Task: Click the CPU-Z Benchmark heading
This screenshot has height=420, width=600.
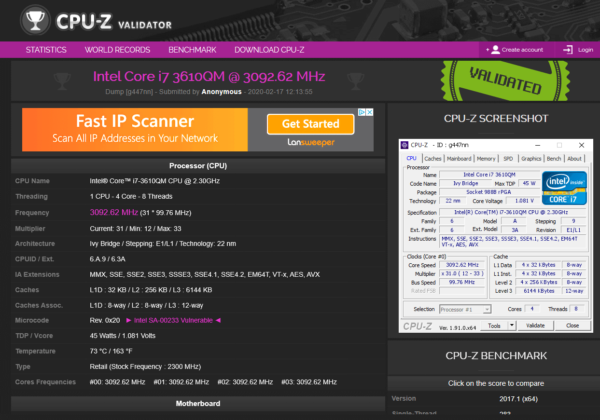Action: tap(496, 356)
